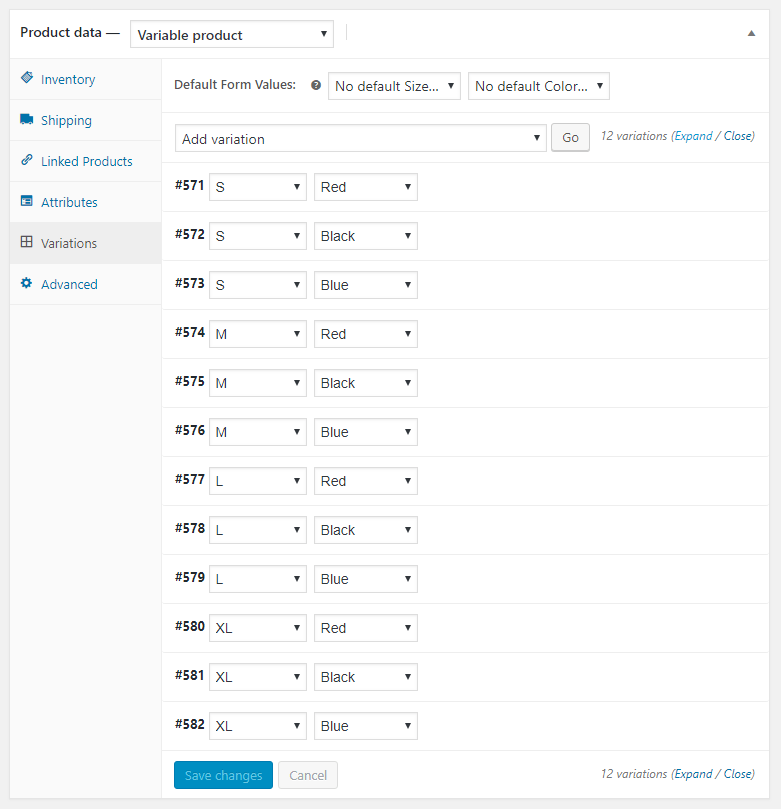Open the color dropdown for variation #572

(366, 236)
